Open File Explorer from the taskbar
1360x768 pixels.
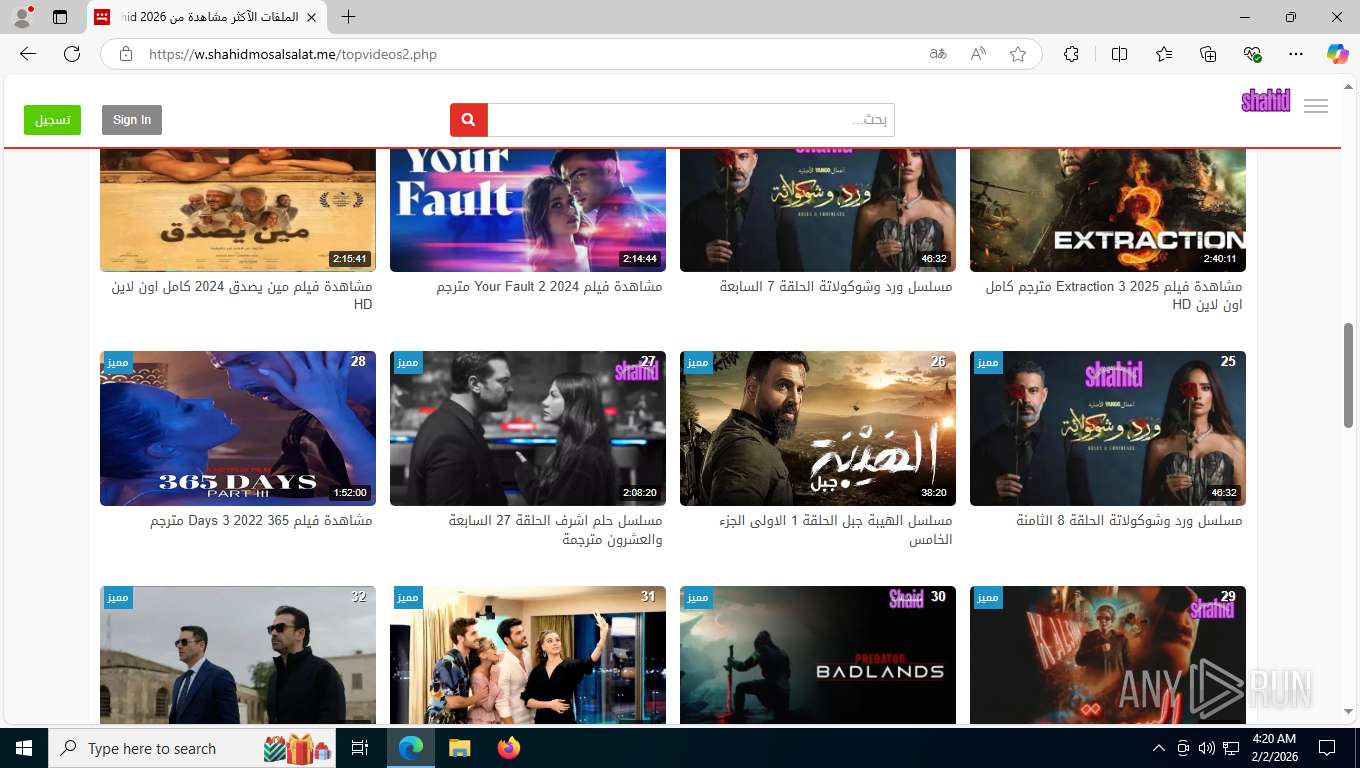tap(459, 748)
